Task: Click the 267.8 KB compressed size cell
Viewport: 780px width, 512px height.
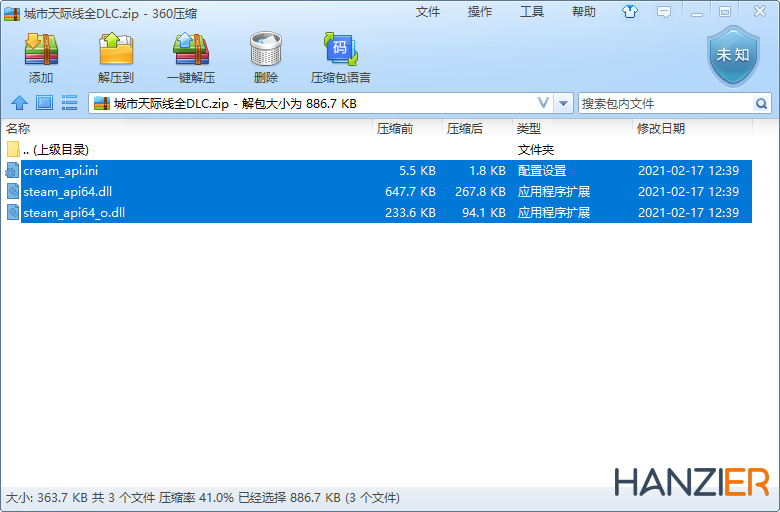Action: pyautogui.click(x=481, y=192)
